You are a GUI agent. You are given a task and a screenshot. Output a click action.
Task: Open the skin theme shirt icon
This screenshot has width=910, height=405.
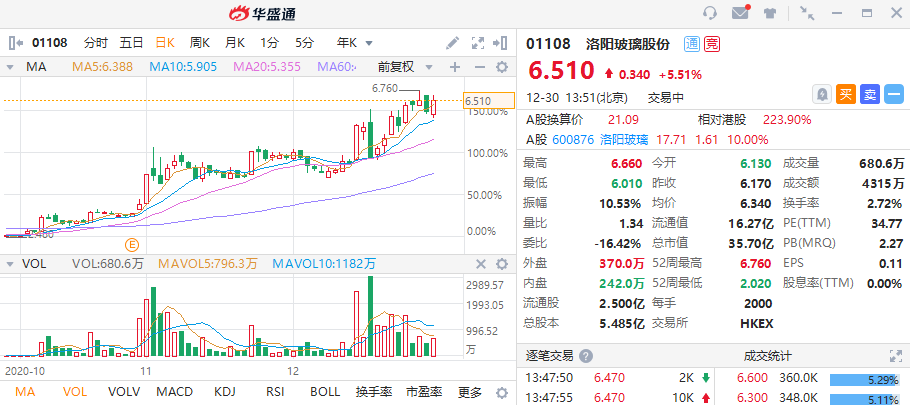pos(770,13)
